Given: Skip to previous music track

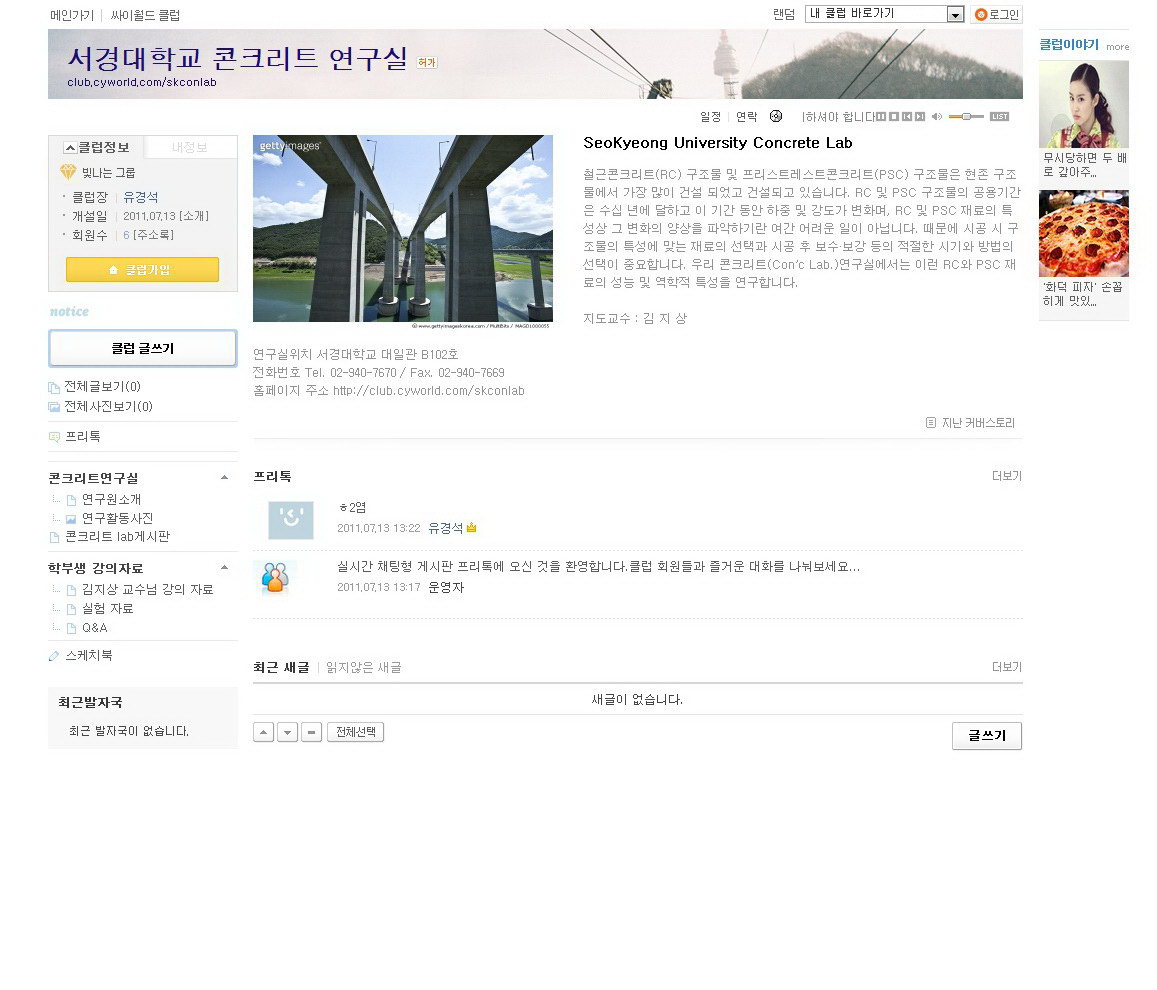Looking at the screenshot, I should tap(908, 117).
